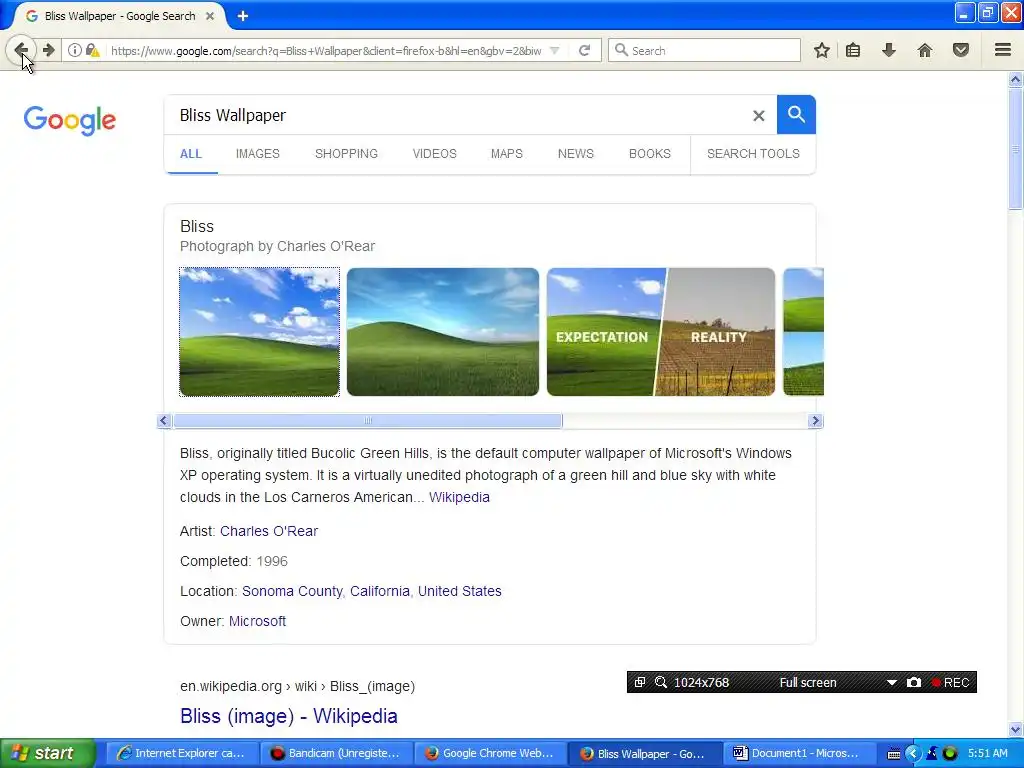Image resolution: width=1024 pixels, height=768 pixels.
Task: Click page vertical scrollbar down arrow
Action: coord(1016,729)
